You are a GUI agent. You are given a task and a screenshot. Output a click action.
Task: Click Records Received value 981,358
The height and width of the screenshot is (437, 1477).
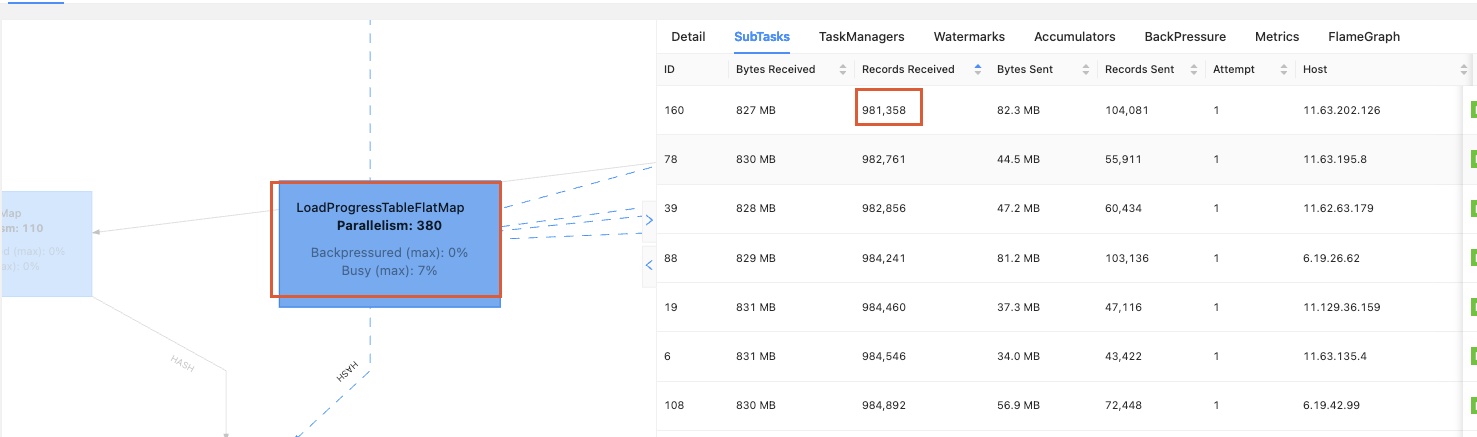(x=884, y=110)
